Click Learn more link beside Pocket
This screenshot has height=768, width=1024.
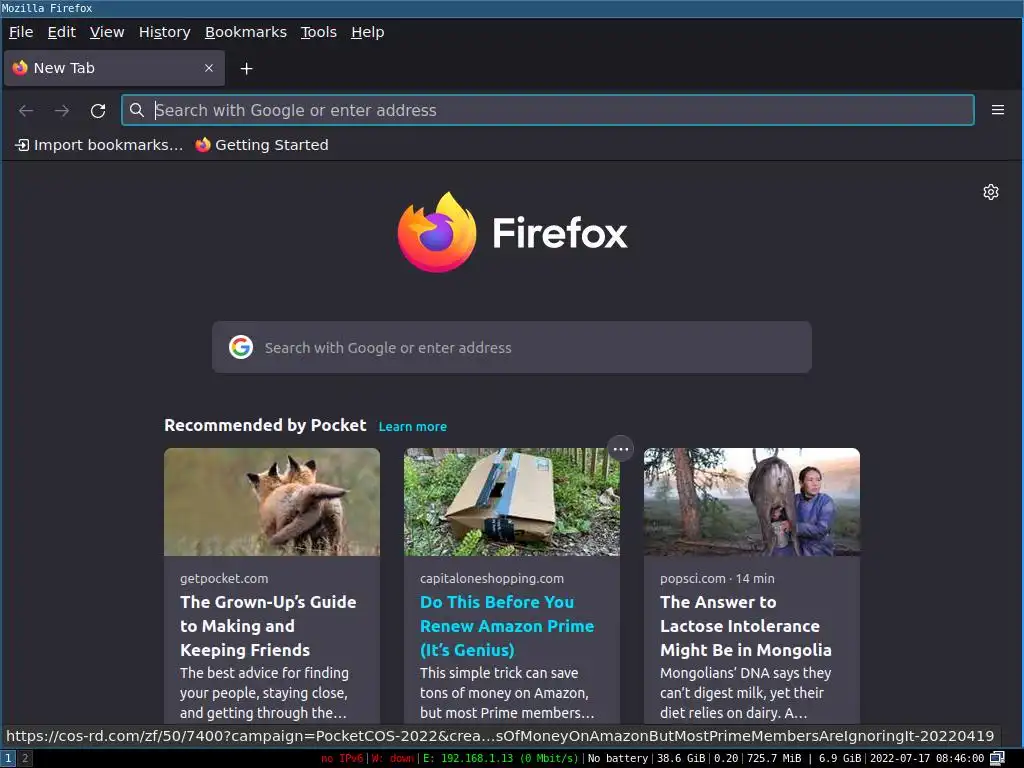tap(413, 426)
